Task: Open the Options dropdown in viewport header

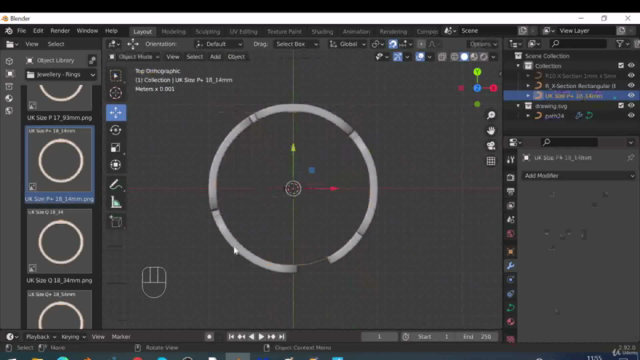Action: pos(483,44)
